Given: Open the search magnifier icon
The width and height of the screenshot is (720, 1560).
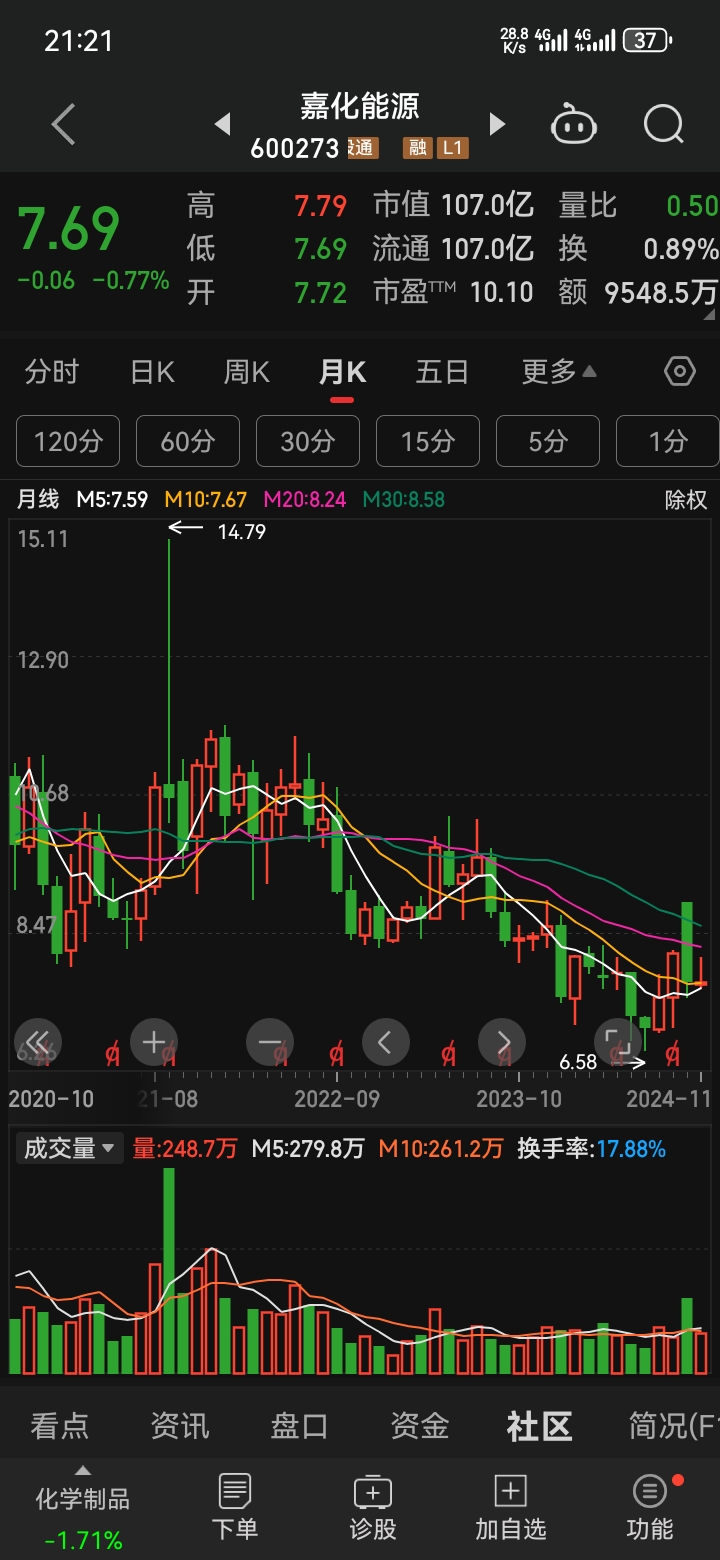Looking at the screenshot, I should [x=663, y=125].
